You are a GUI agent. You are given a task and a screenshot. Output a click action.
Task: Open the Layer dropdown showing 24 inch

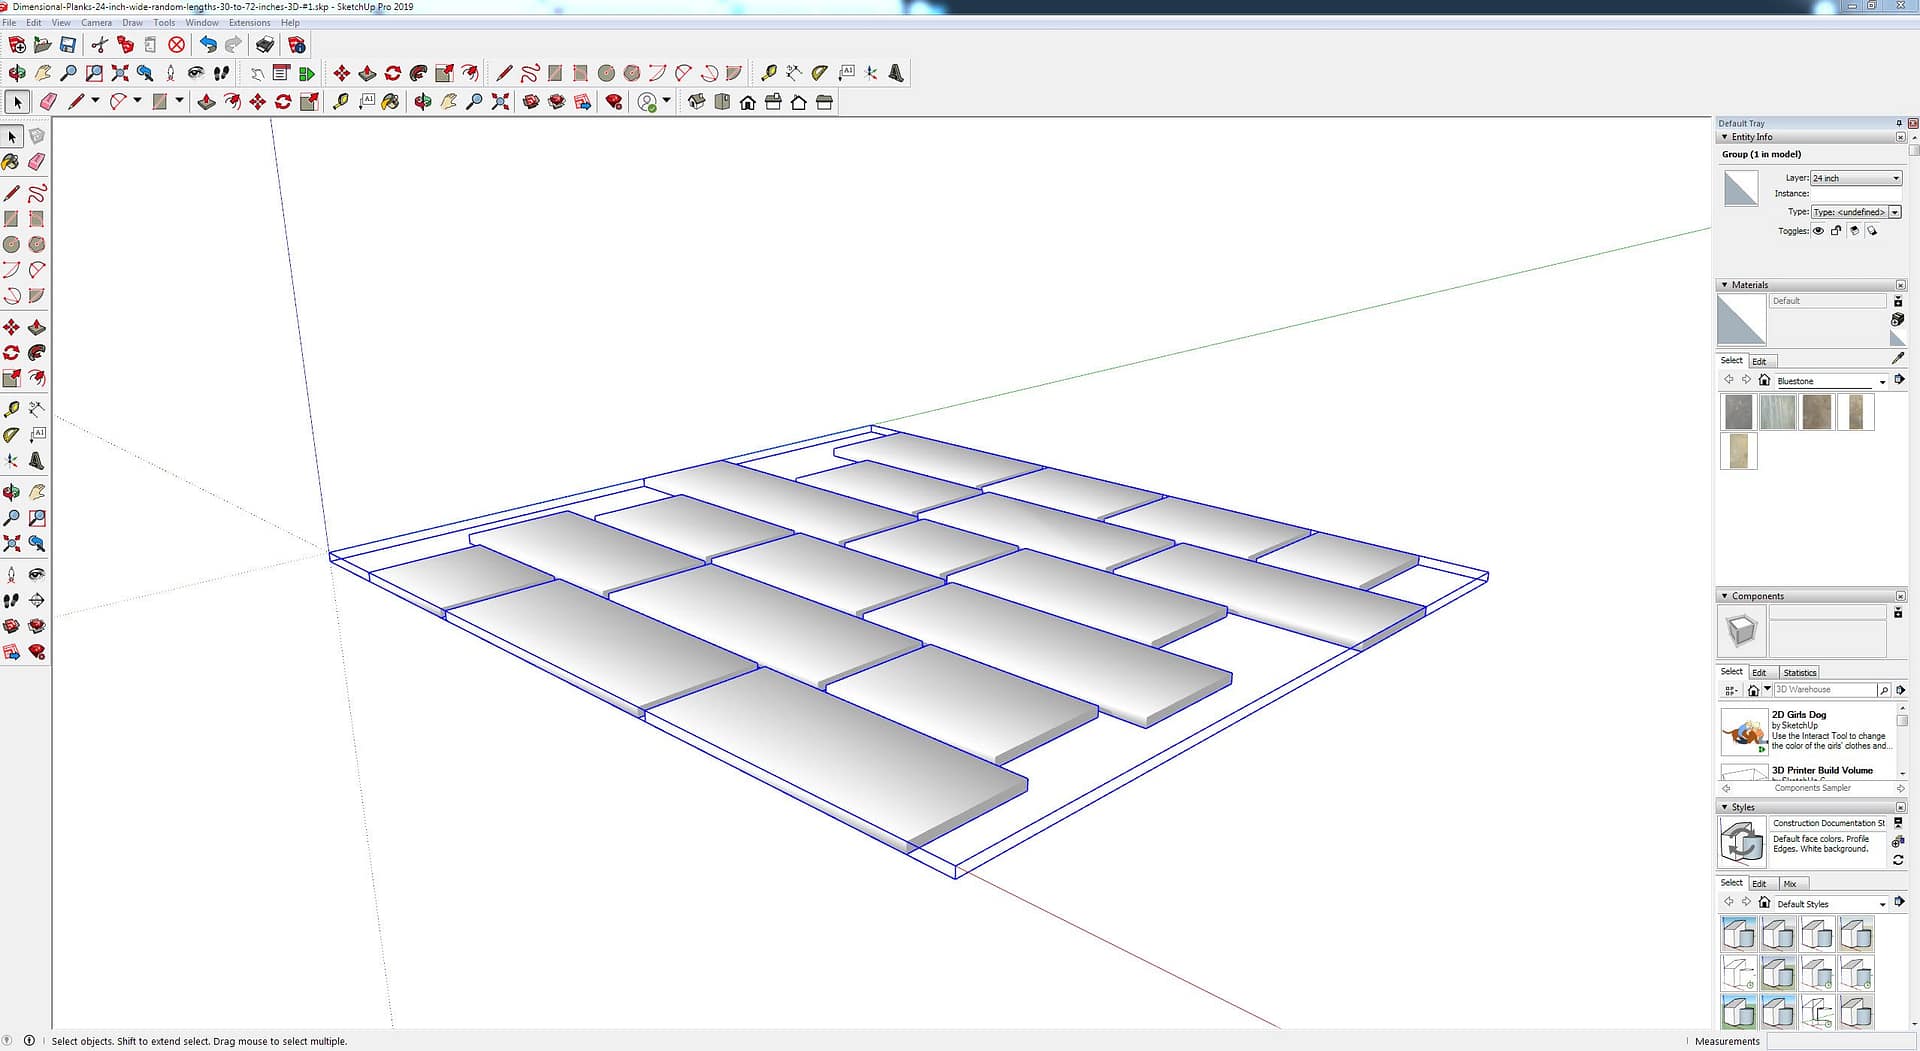pos(1856,178)
